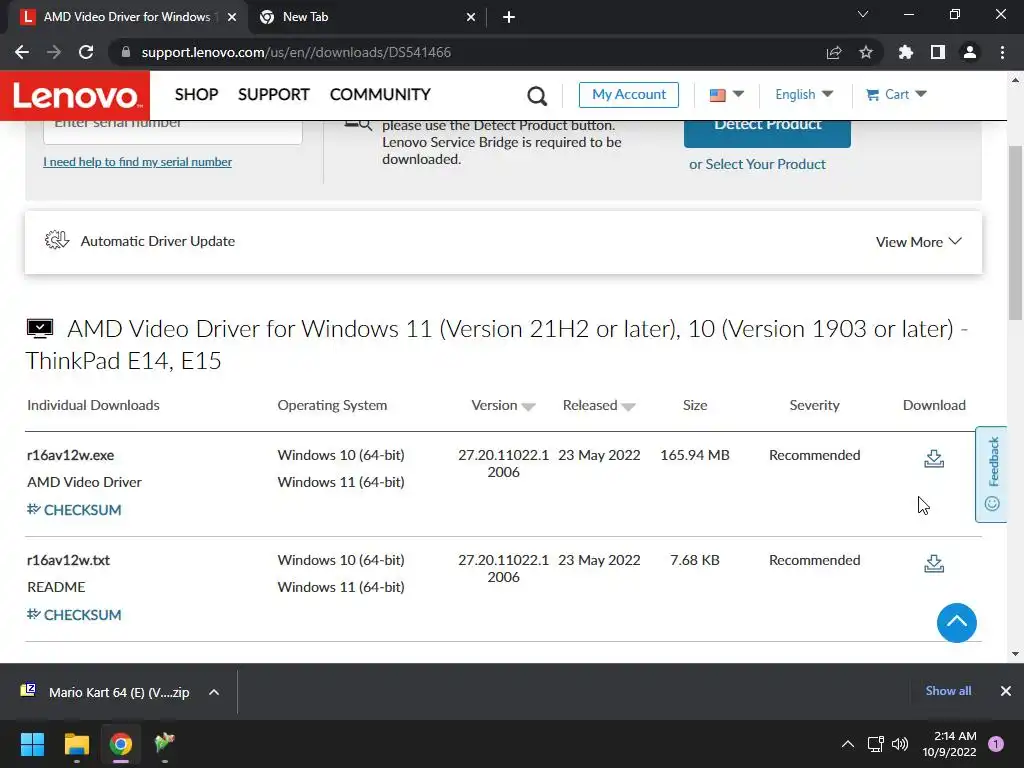The width and height of the screenshot is (1024, 768).
Task: Open the Lenovo site search magnifier
Action: pyautogui.click(x=537, y=95)
